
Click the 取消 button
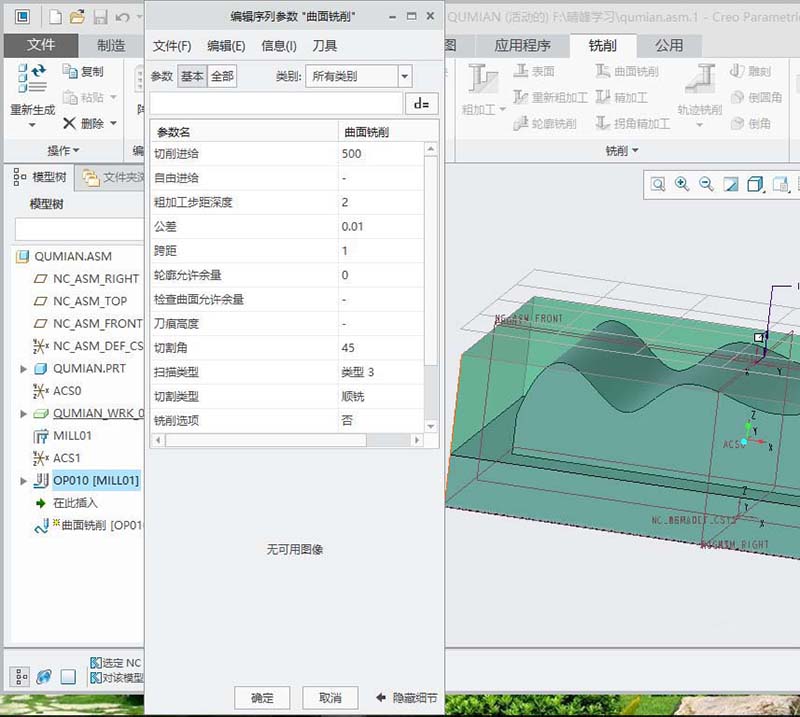pyautogui.click(x=330, y=698)
